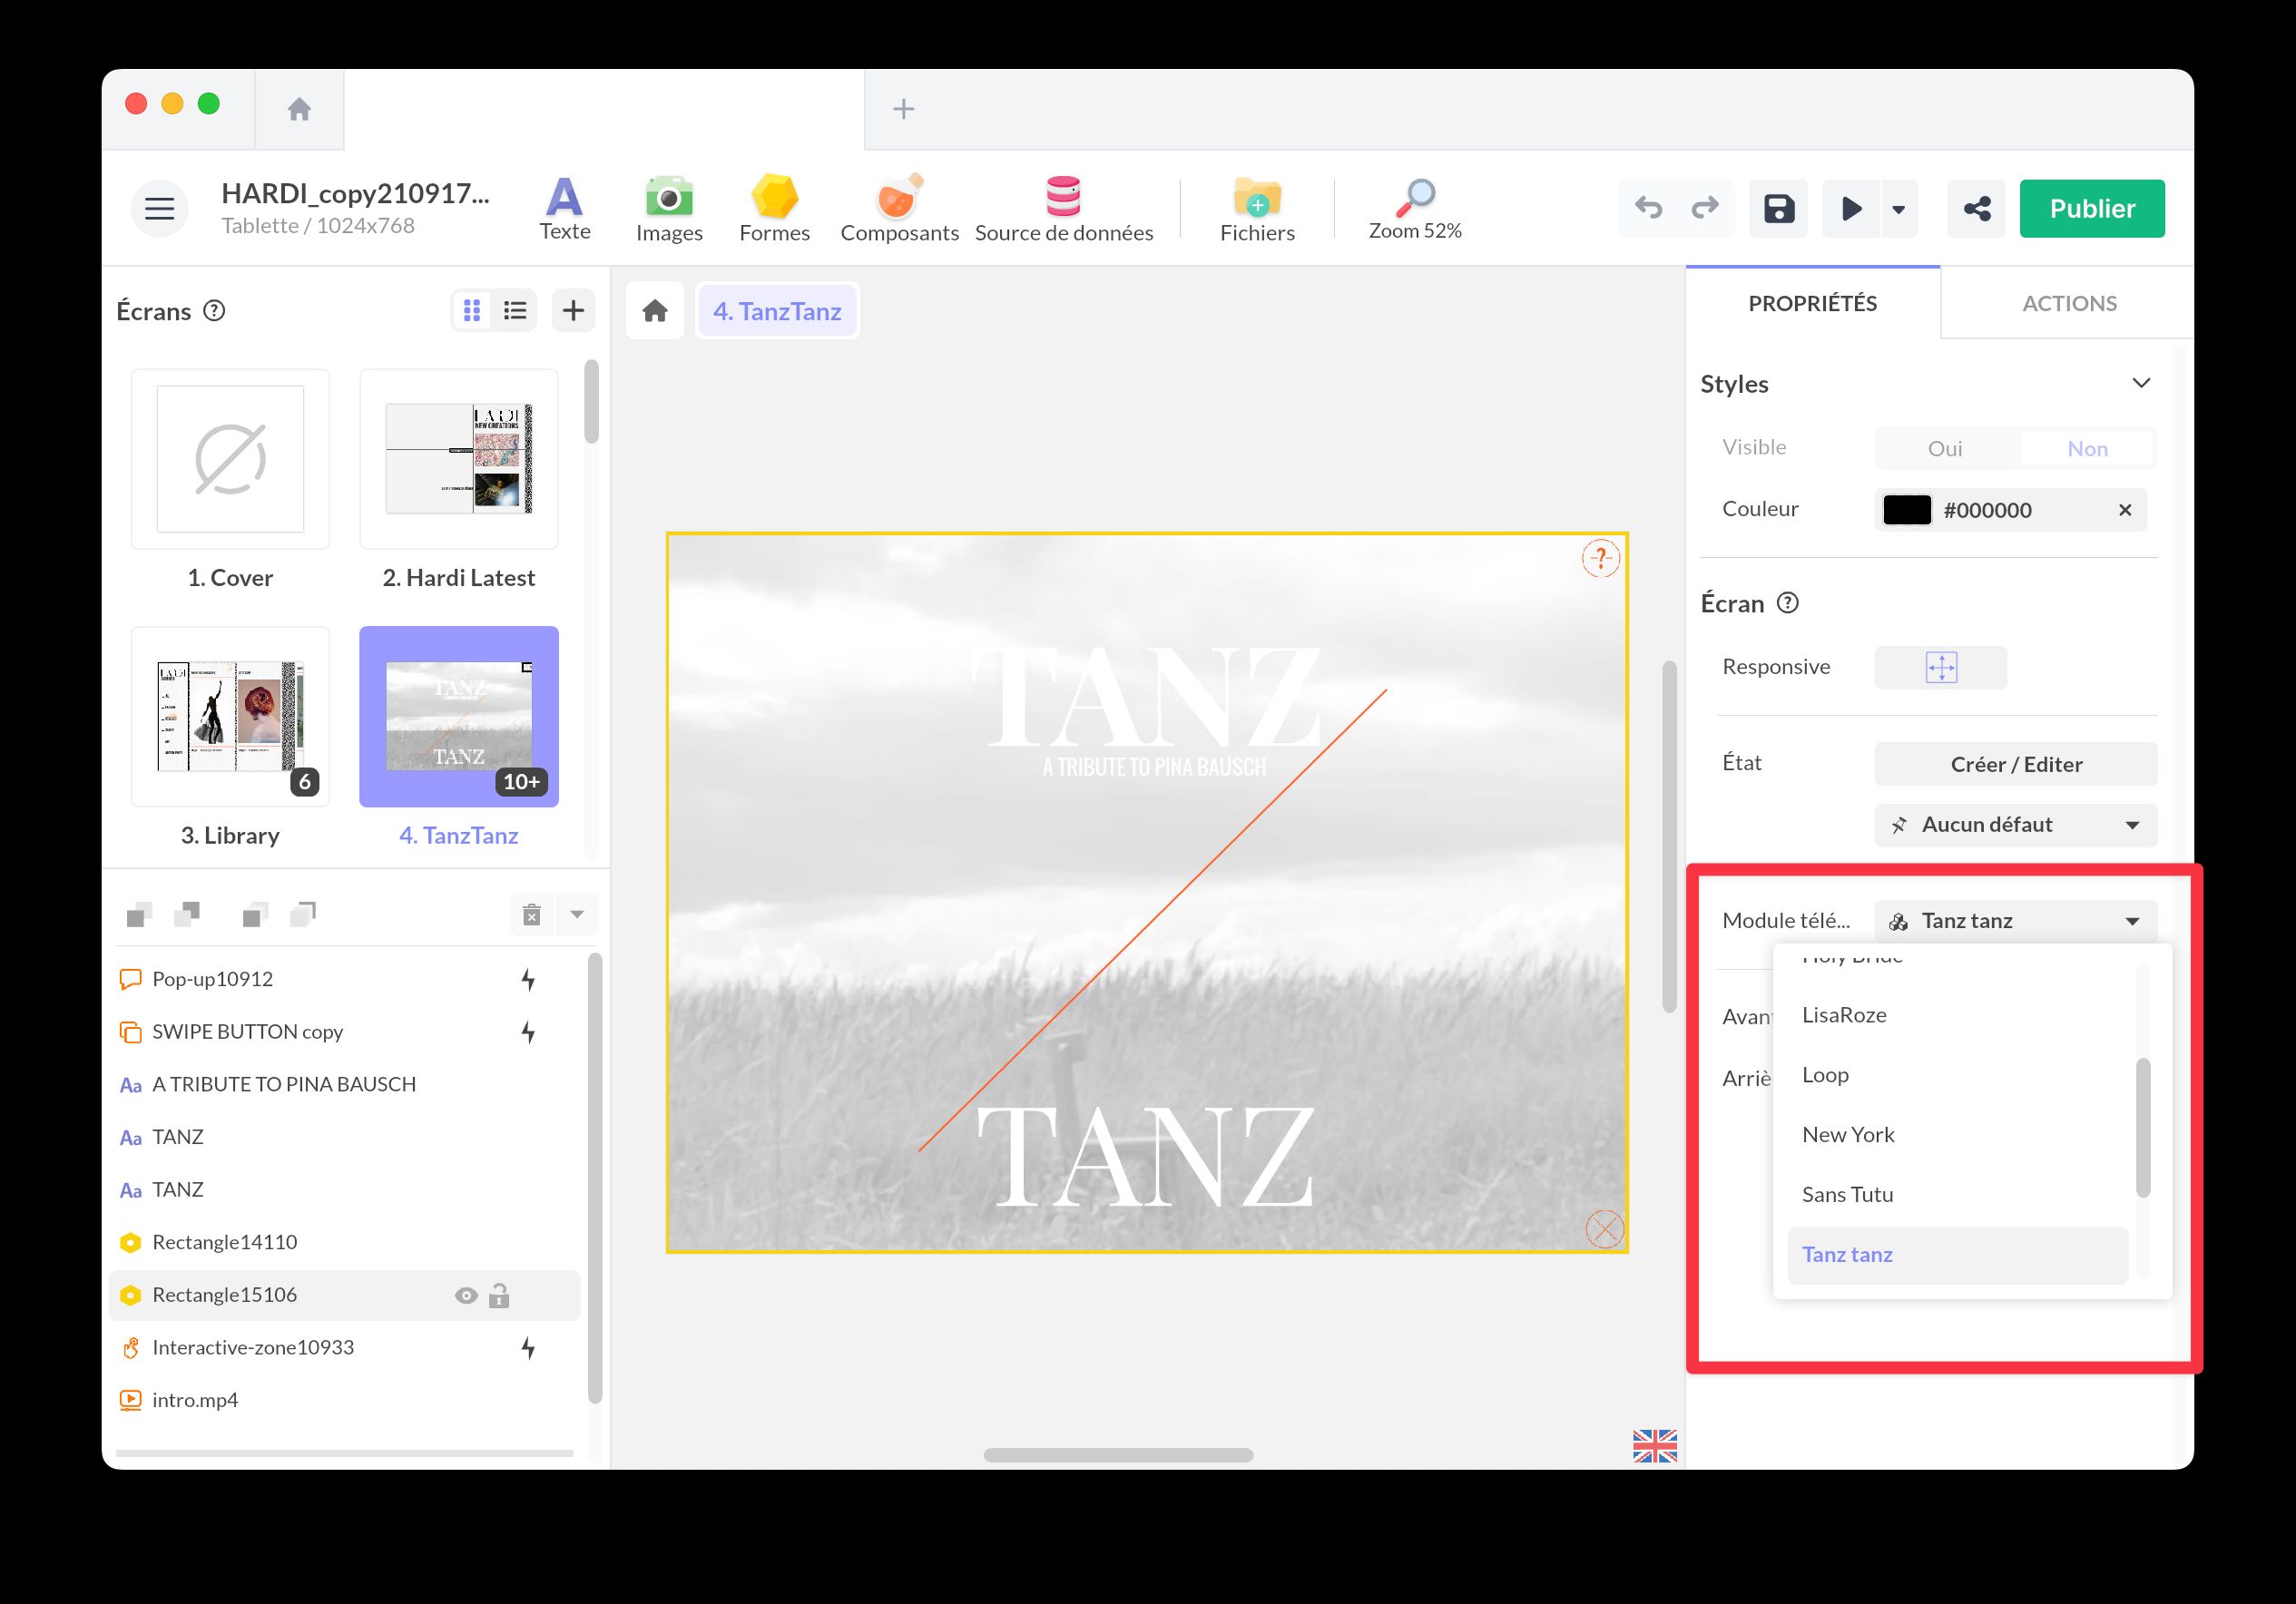Screen dimensions: 2296x1604
Task: Open the Composants panel
Action: tap(897, 207)
